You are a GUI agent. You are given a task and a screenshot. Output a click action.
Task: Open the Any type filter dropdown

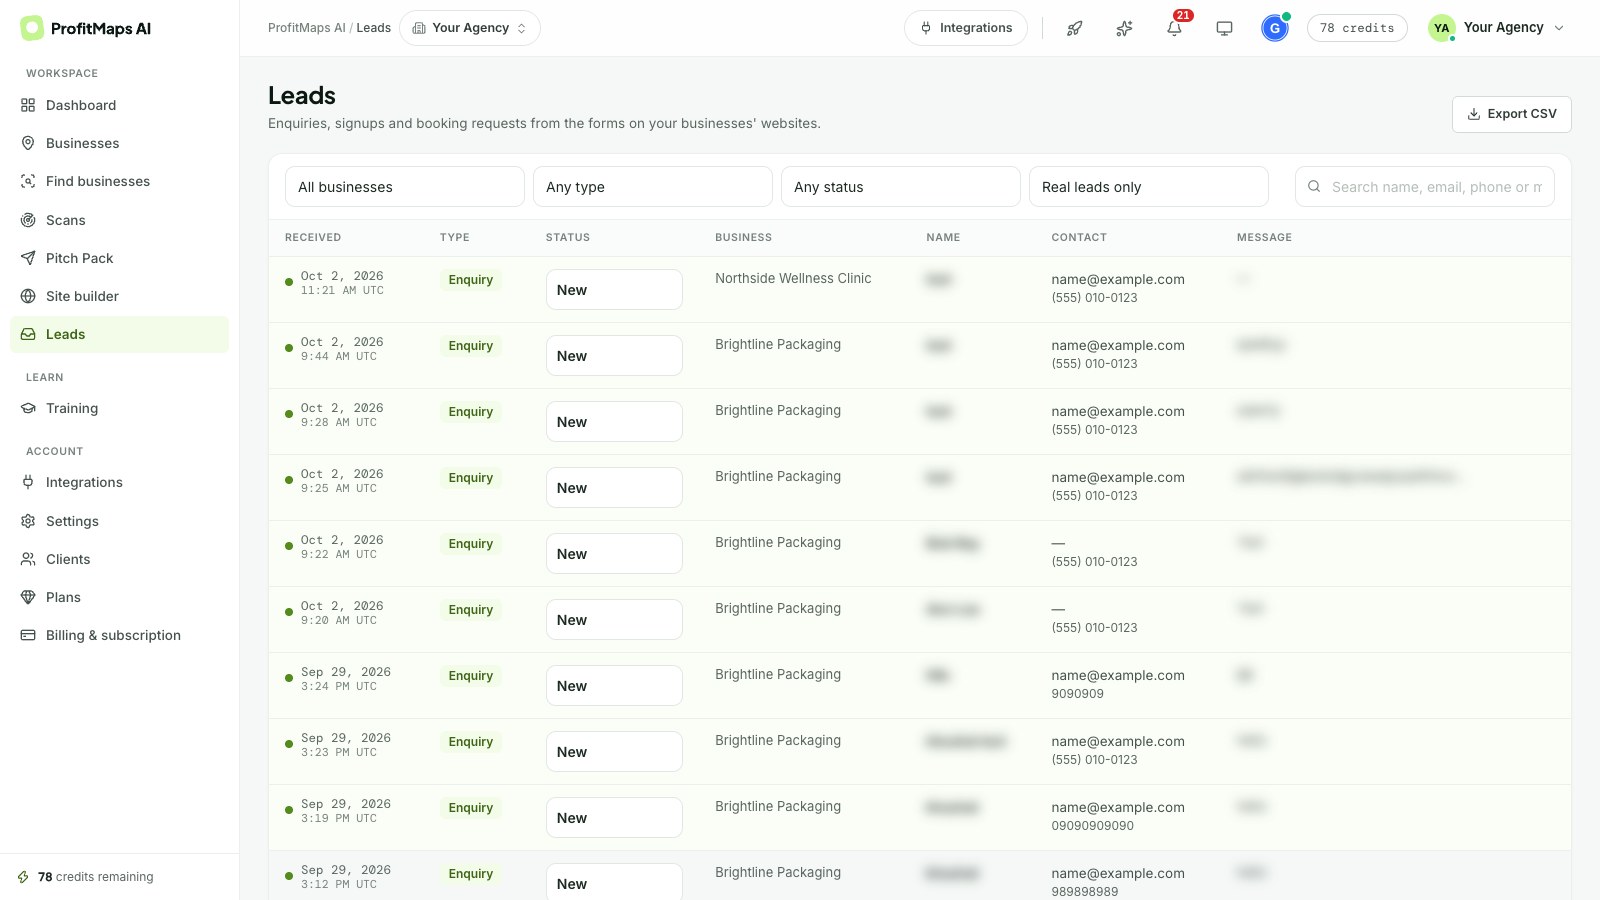[653, 187]
